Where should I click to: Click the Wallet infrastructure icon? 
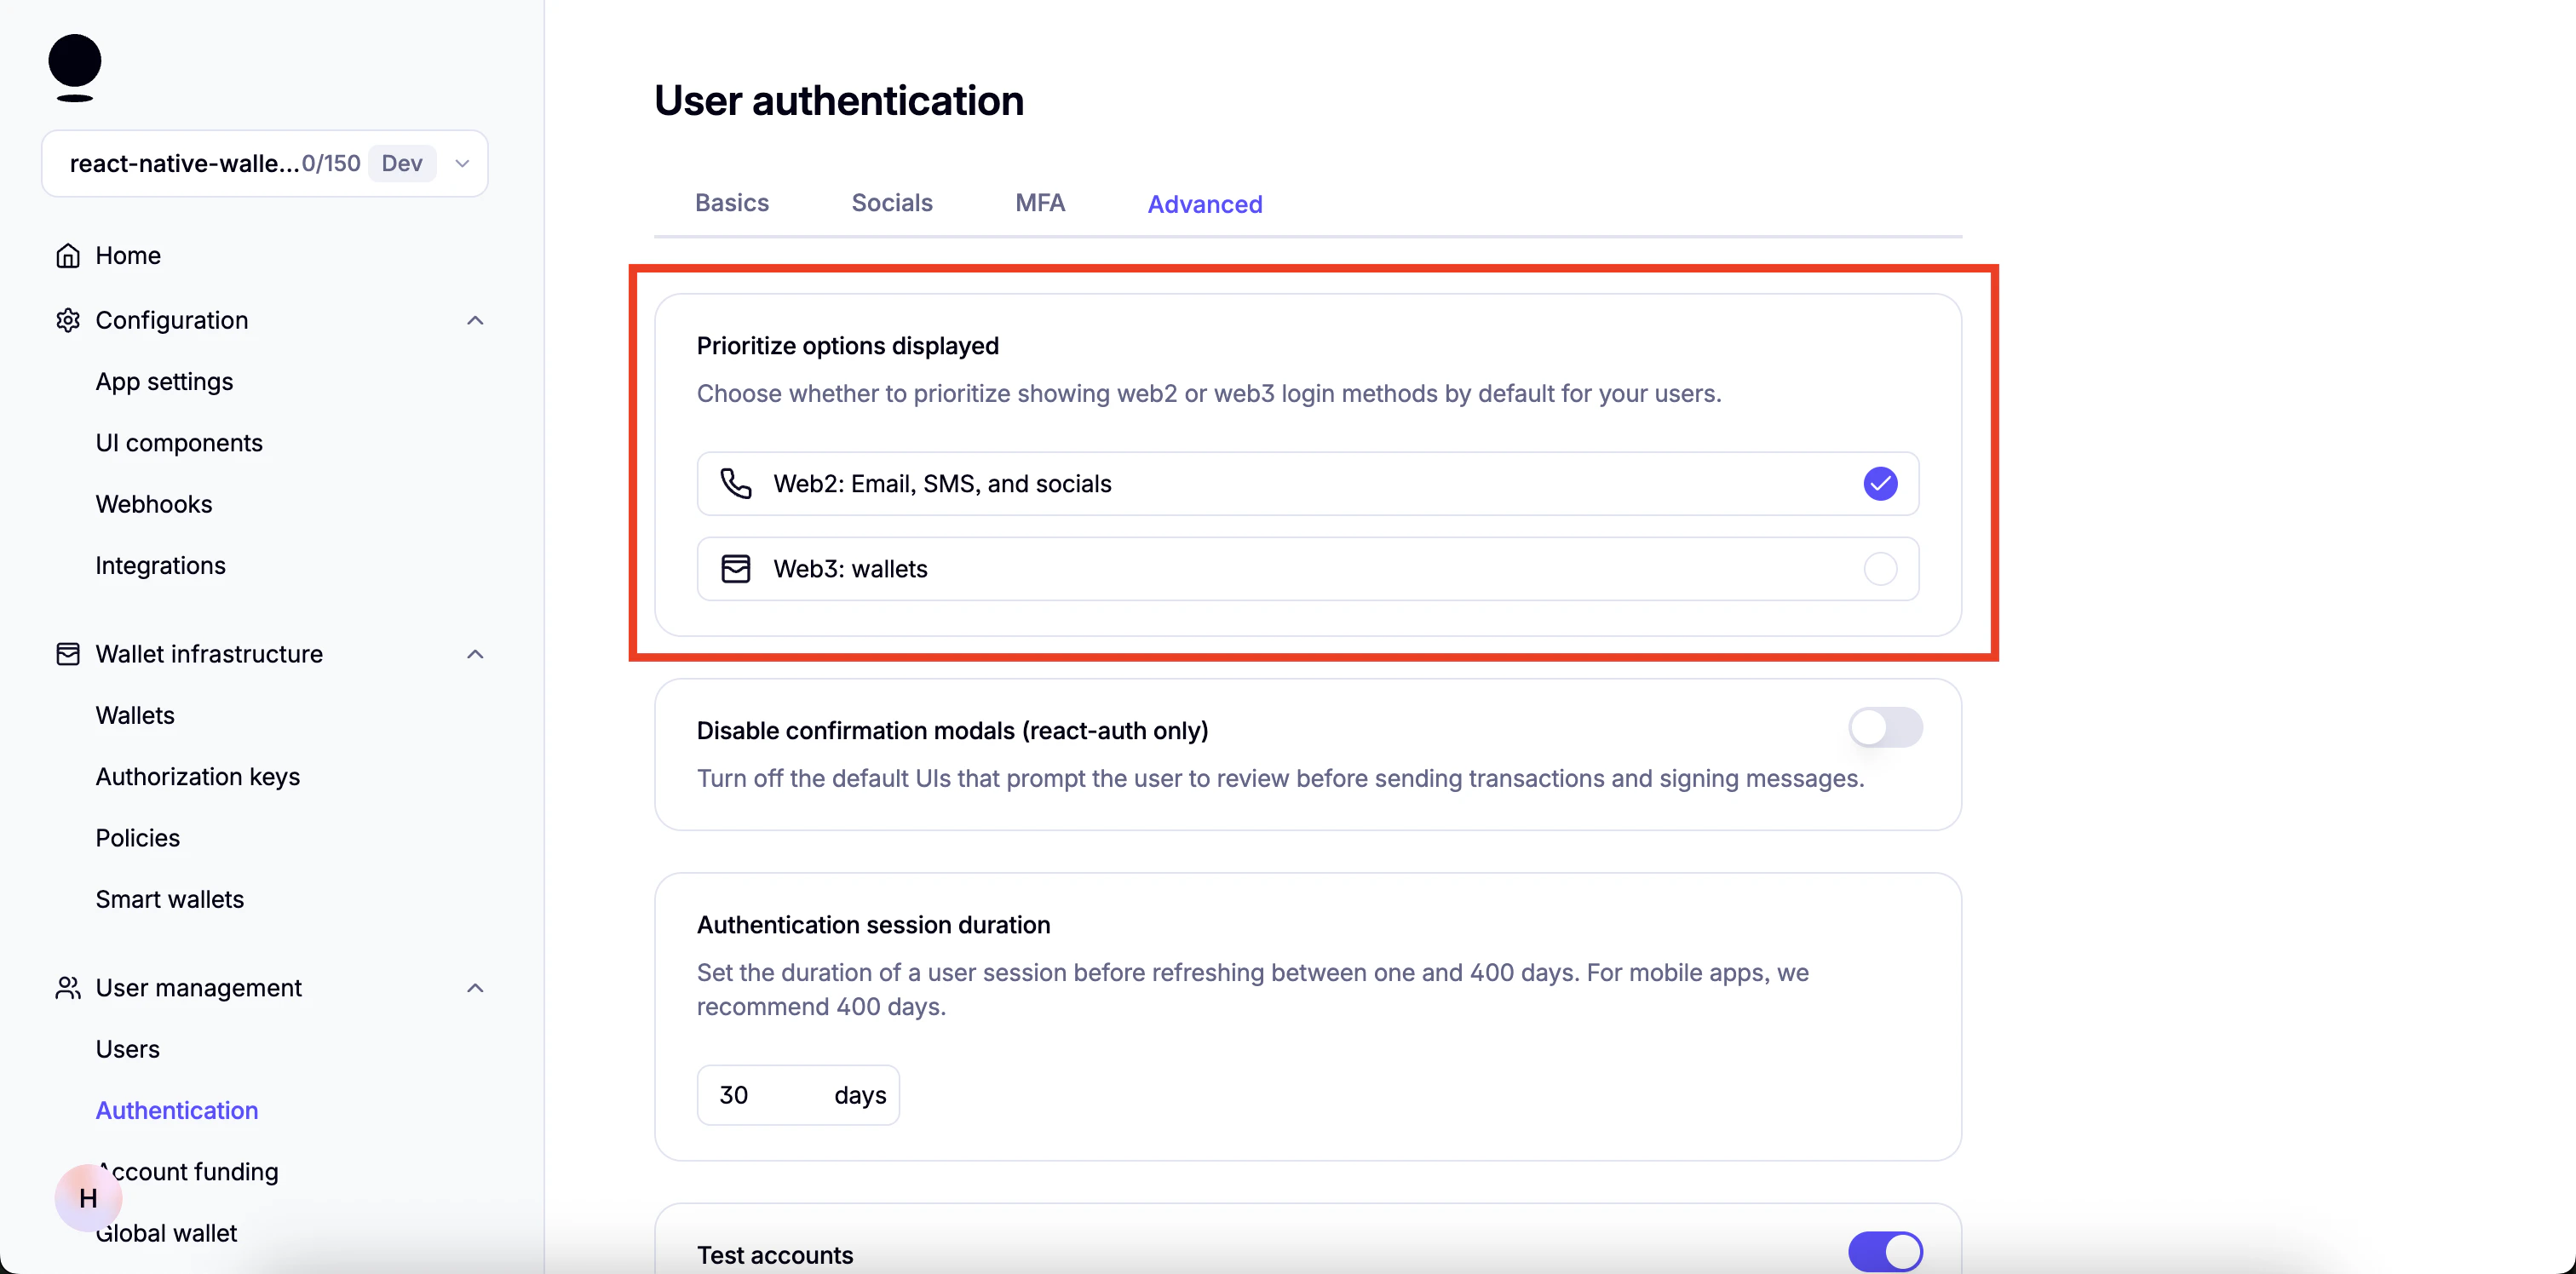(67, 654)
